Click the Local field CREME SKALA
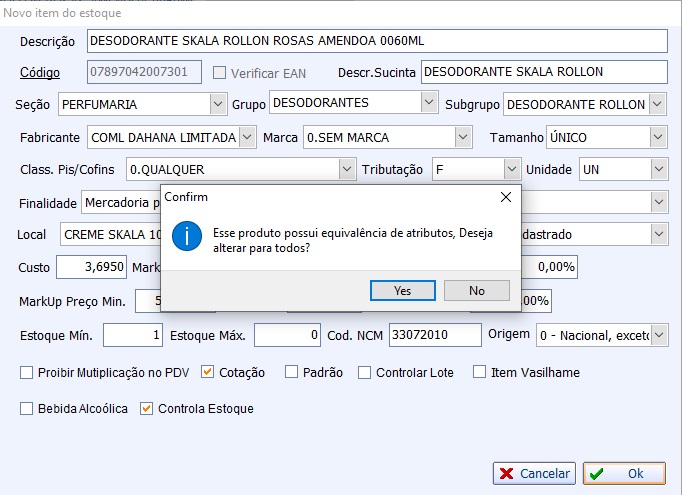The height and width of the screenshot is (495, 682). (110, 234)
